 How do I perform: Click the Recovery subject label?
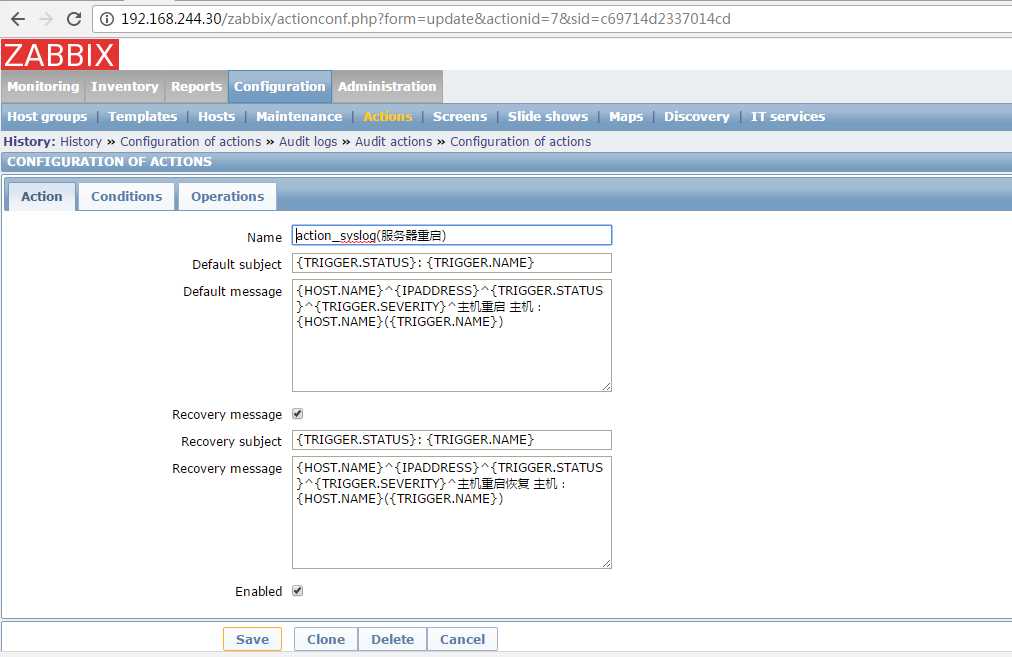pos(231,441)
